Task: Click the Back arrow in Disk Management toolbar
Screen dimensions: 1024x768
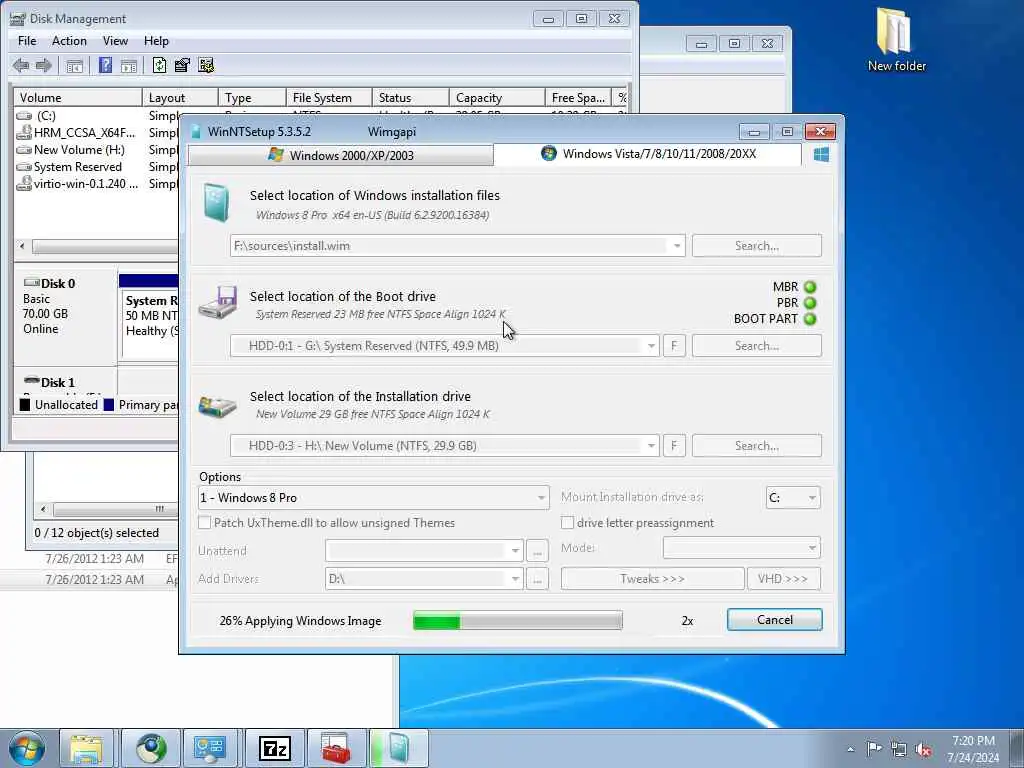Action: click(21, 65)
